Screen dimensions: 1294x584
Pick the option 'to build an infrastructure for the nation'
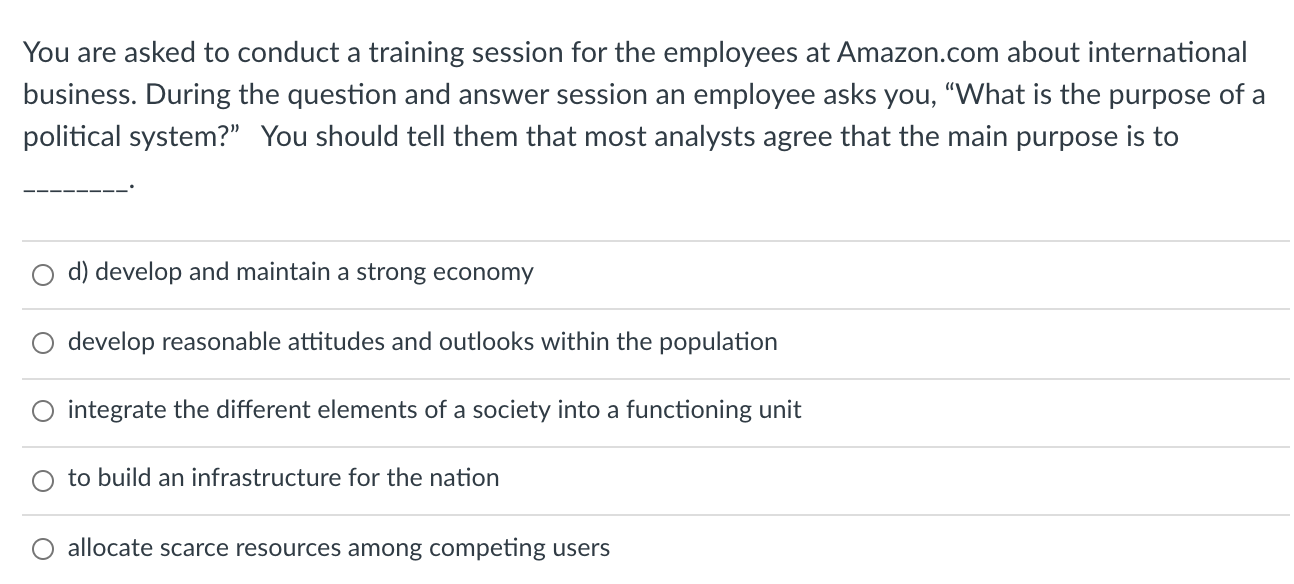coord(42,480)
